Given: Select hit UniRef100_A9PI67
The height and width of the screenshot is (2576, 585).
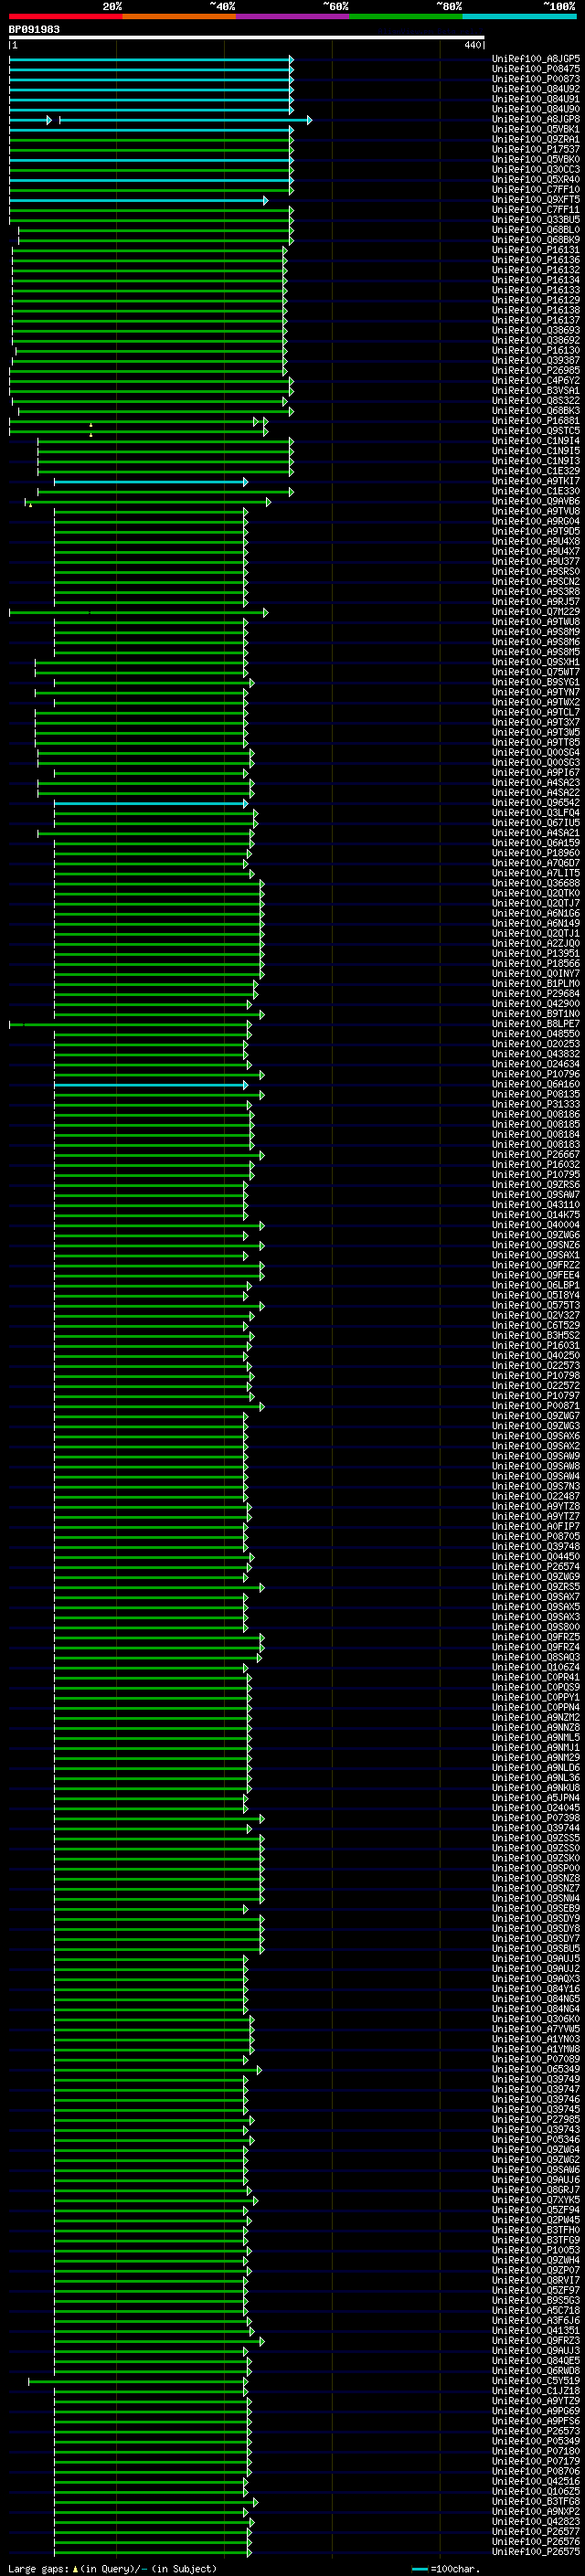Looking at the screenshot, I should click(x=536, y=773).
